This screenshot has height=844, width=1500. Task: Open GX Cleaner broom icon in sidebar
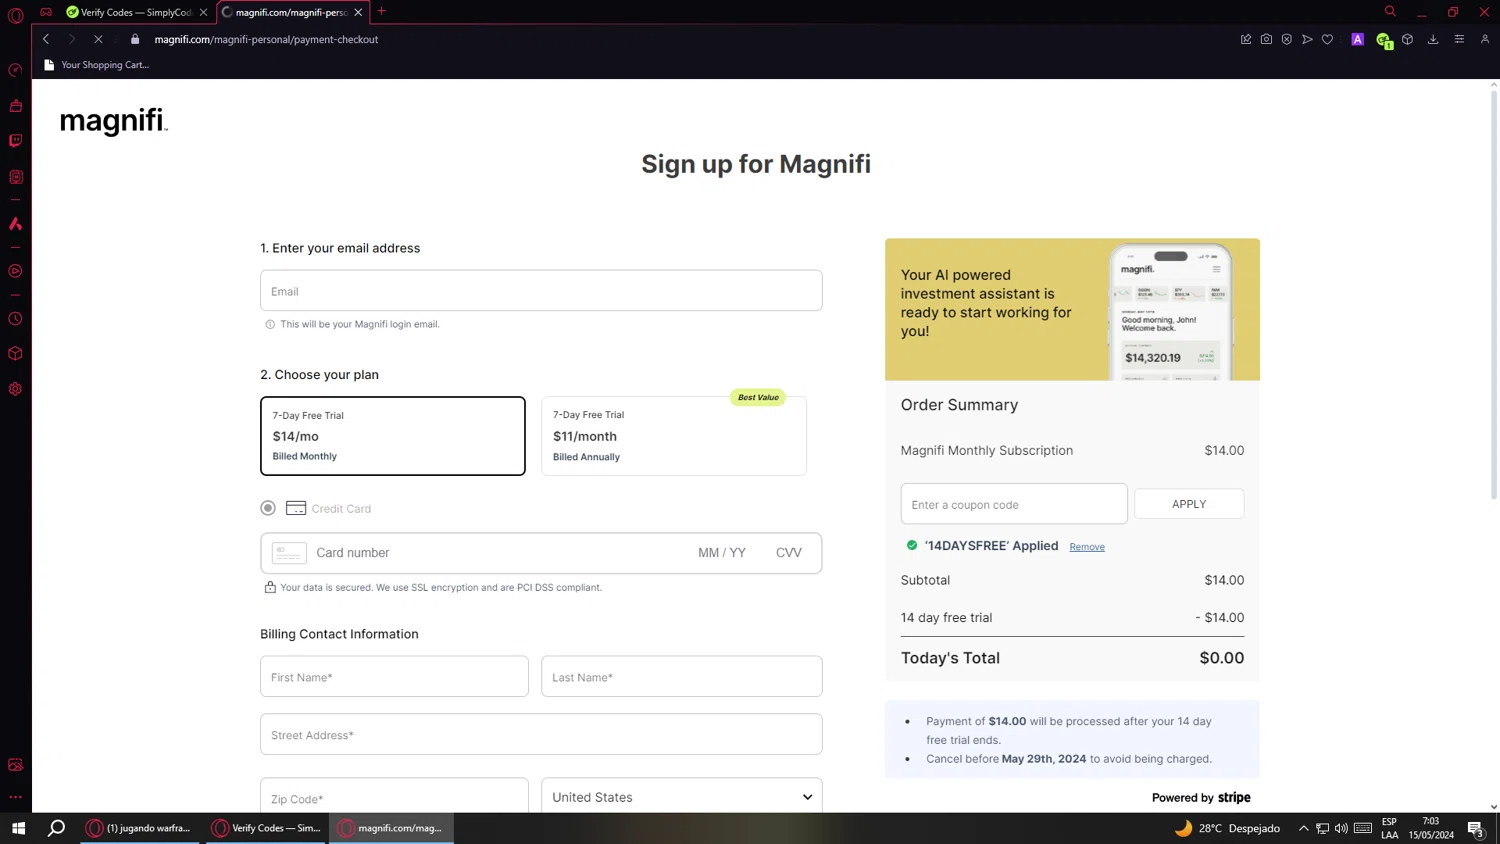click(x=15, y=106)
